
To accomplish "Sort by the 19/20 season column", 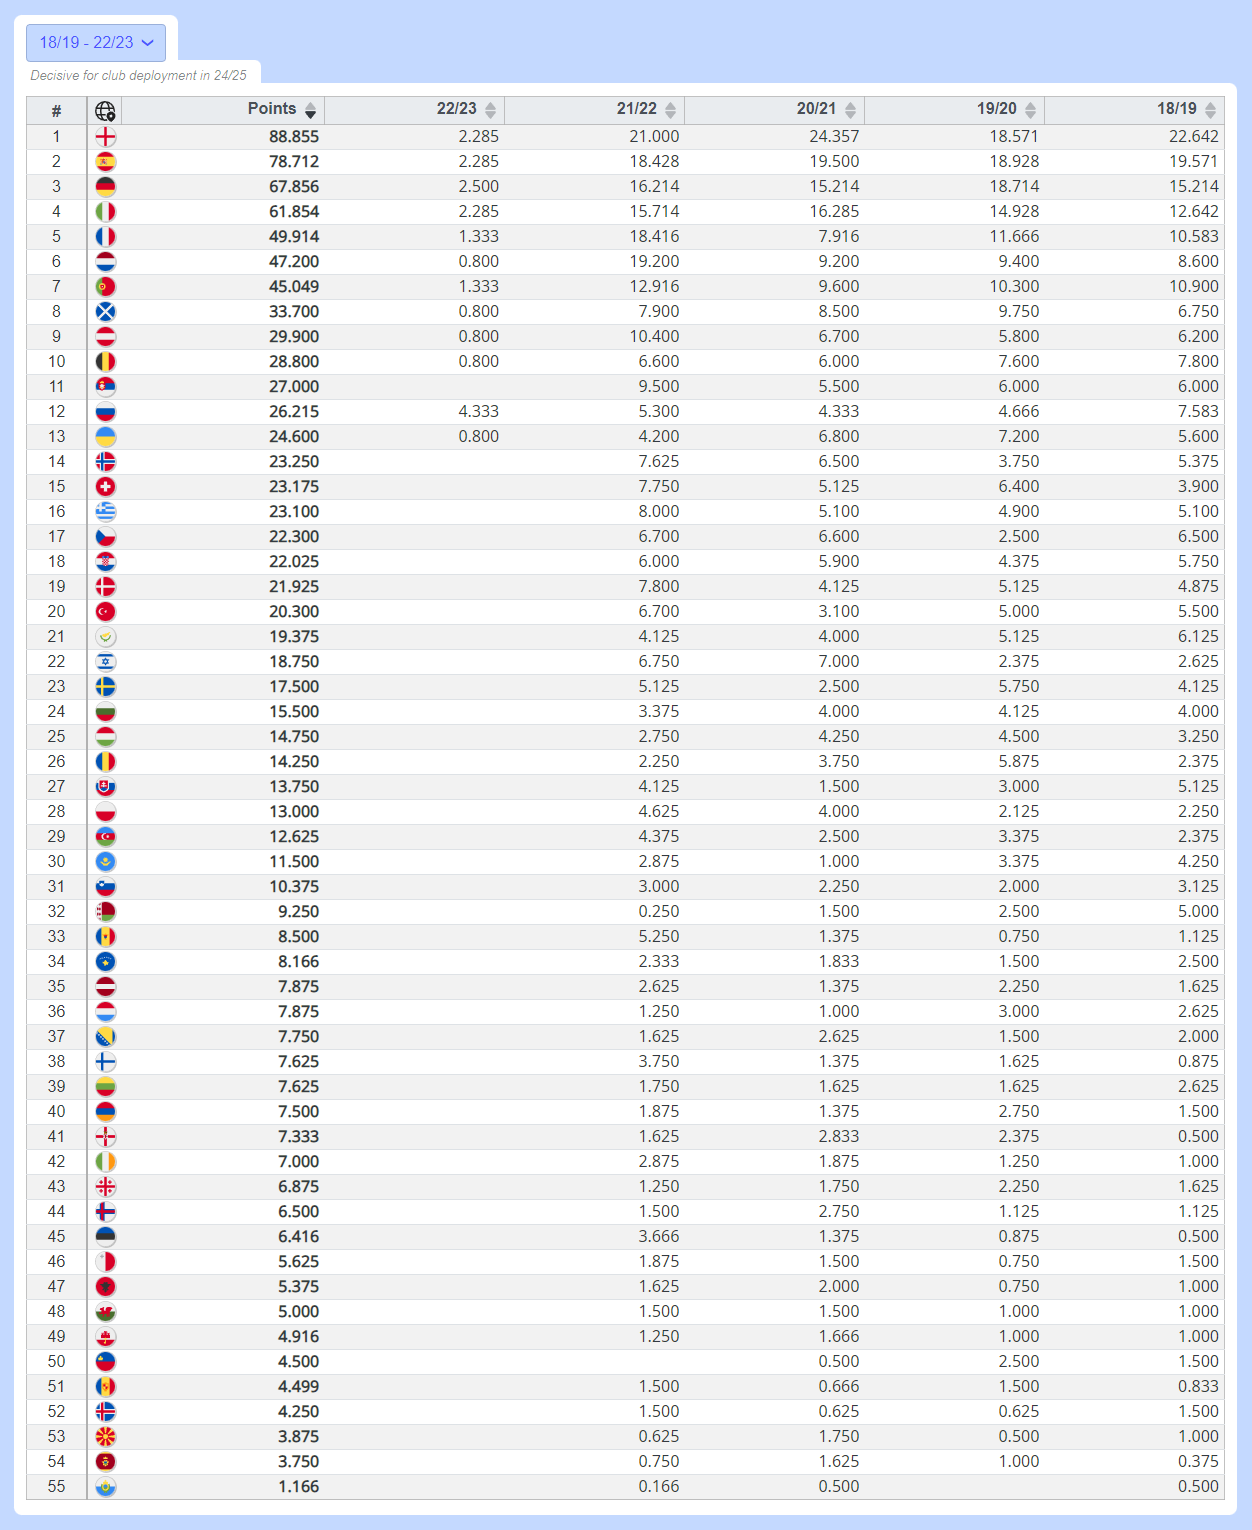I will [954, 109].
